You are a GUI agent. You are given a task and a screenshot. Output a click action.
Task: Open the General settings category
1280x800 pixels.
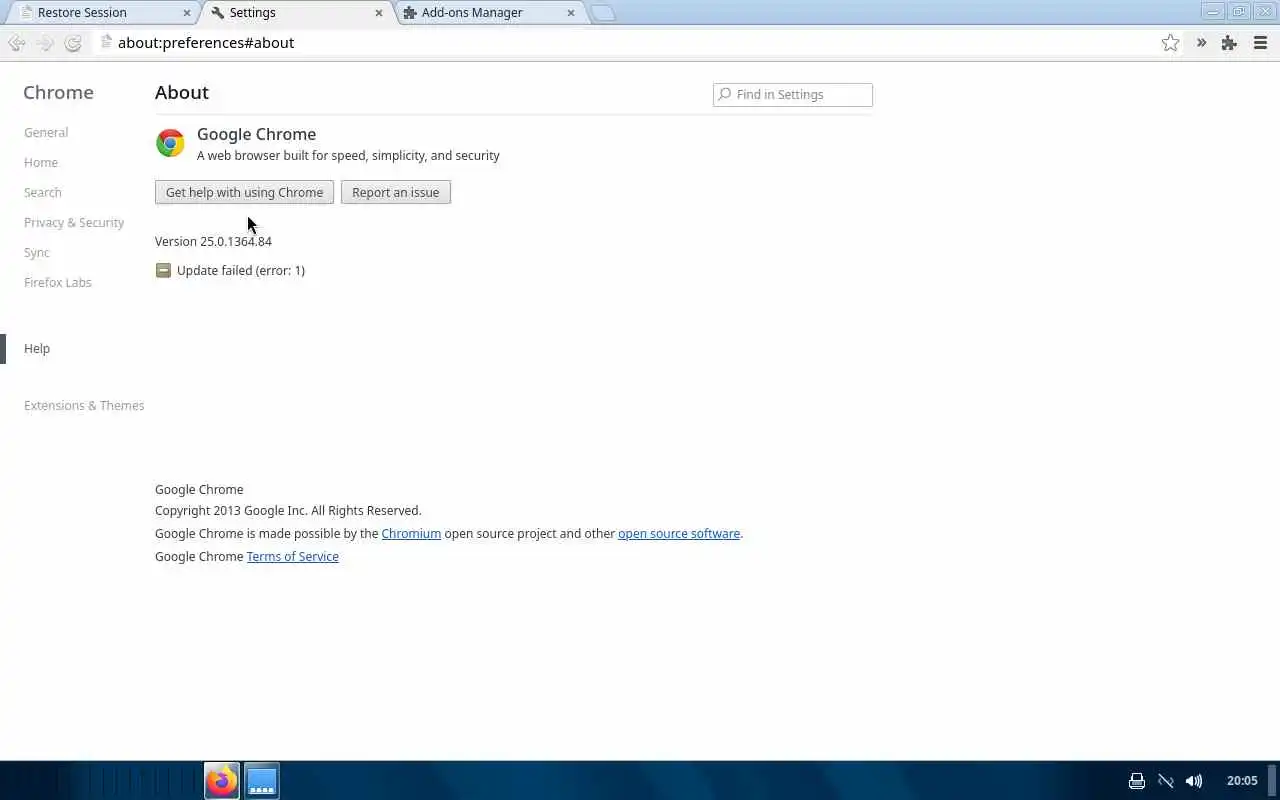pyautogui.click(x=46, y=132)
